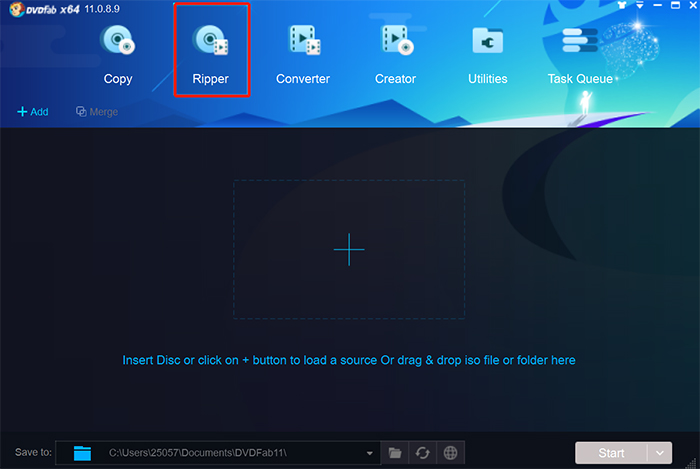Open the Copy module
Image resolution: width=700 pixels, height=469 pixels.
[118, 54]
